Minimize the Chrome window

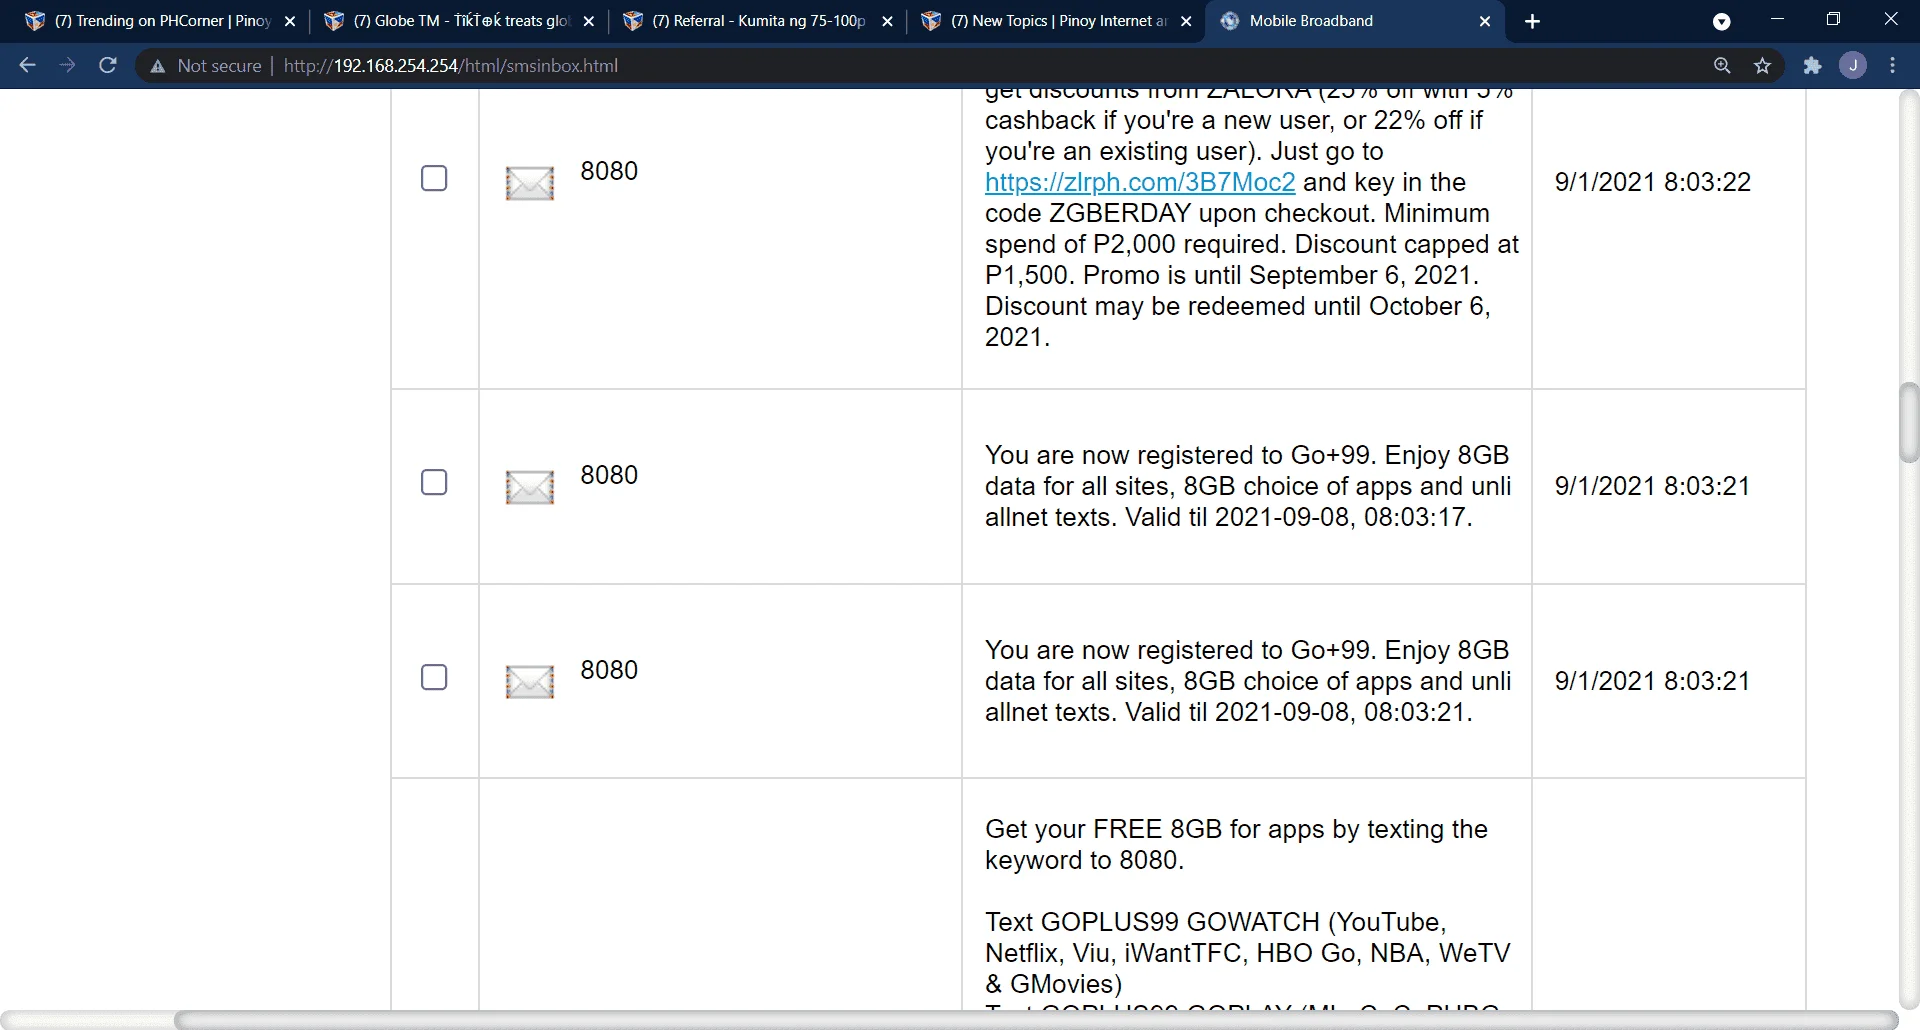pos(1777,20)
